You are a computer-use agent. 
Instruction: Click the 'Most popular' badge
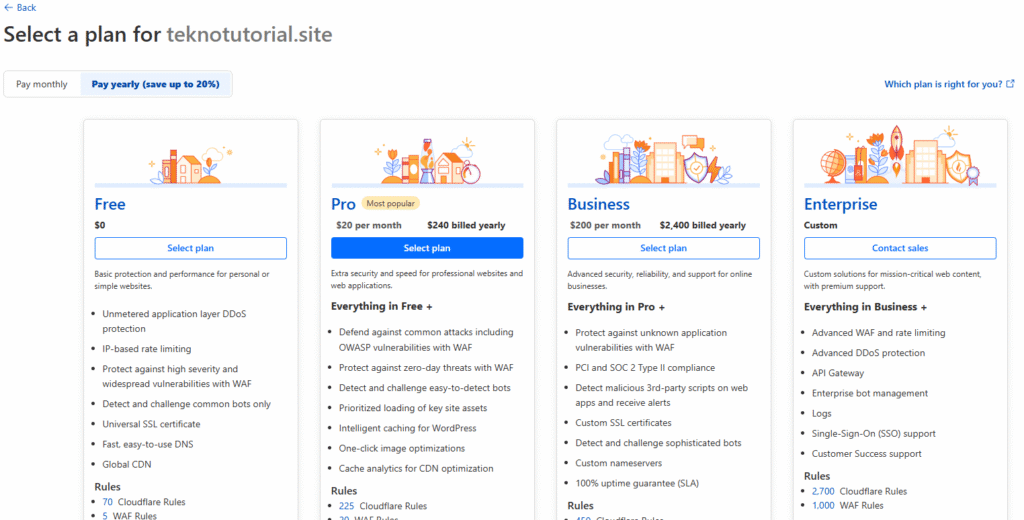tap(391, 204)
